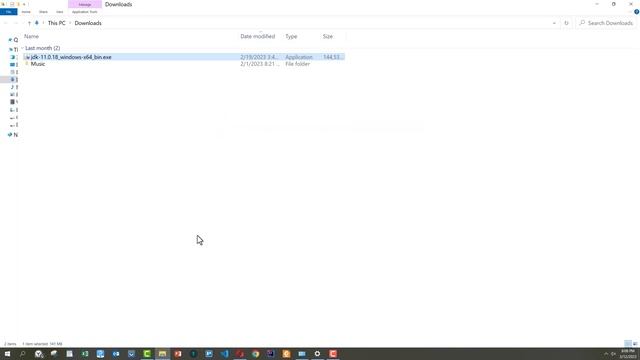Show hidden system tray icons

pyautogui.click(x=606, y=354)
